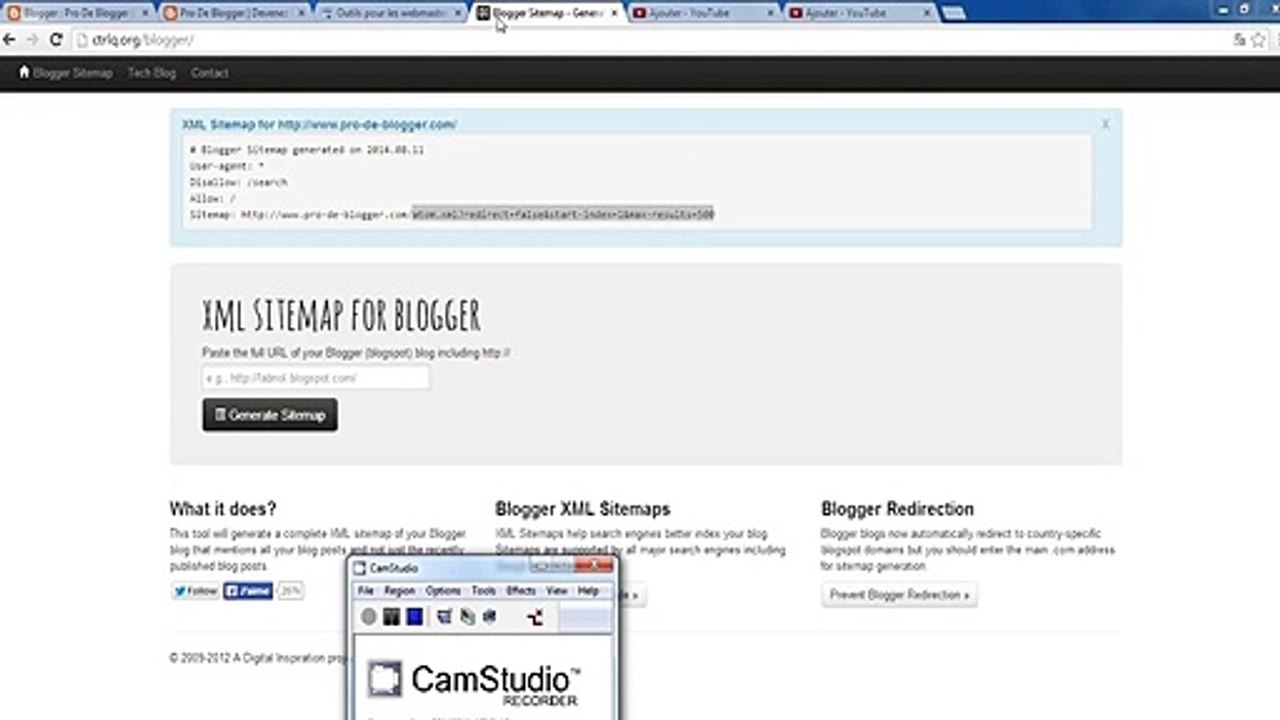Screen dimensions: 1280x720
Task: Click the 'Disallow: /search' line
Action: click(238, 182)
